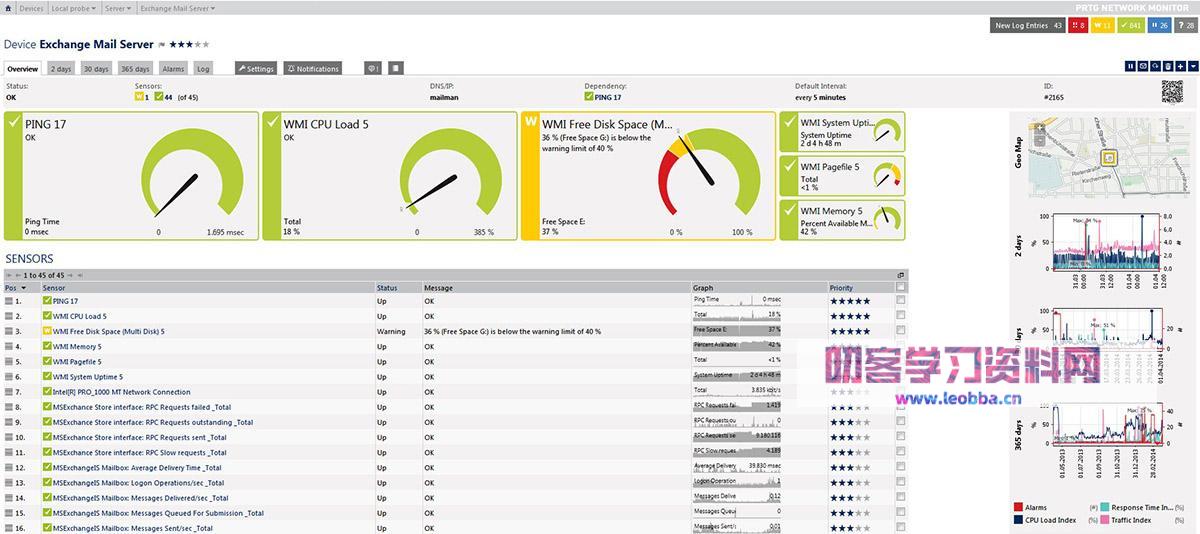This screenshot has height=534, width=1200.
Task: Sort the table by the Status column
Action: pos(387,288)
